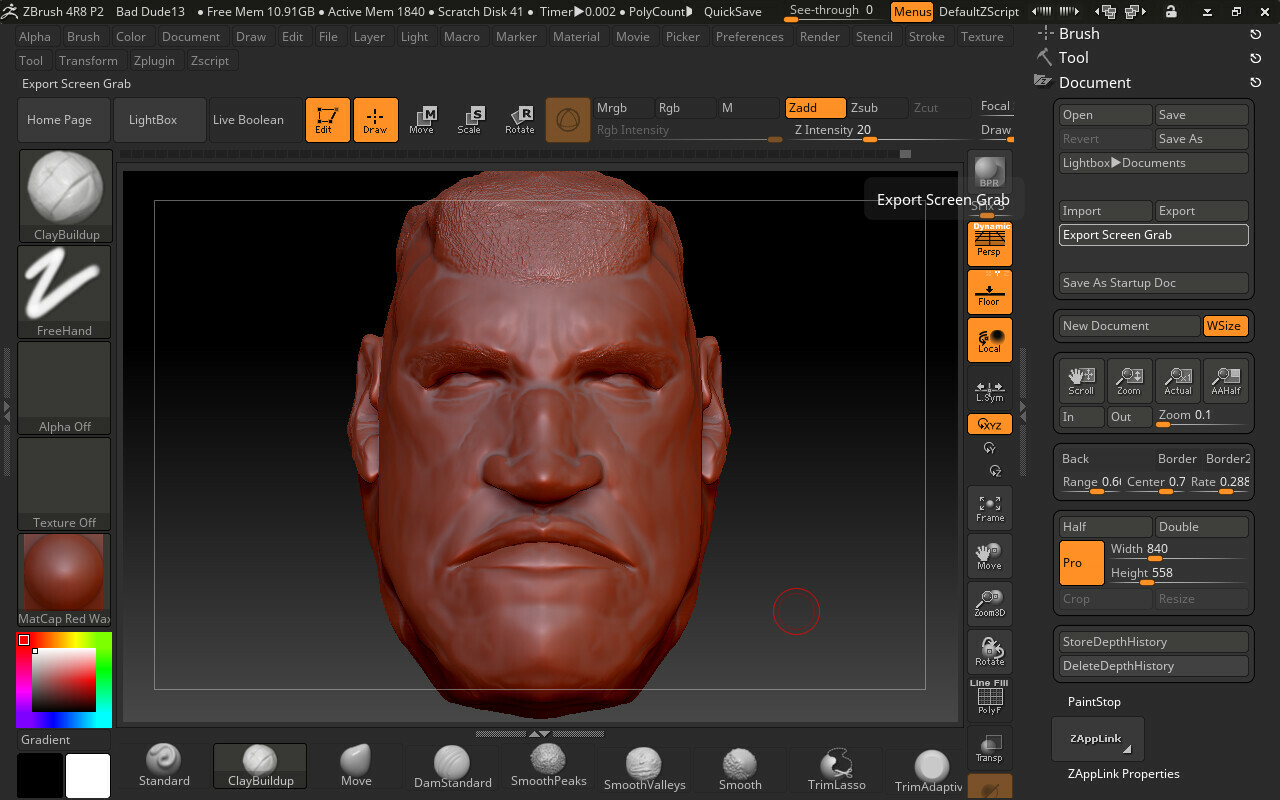Open the Preferences menu
1280x800 pixels.
click(x=749, y=36)
